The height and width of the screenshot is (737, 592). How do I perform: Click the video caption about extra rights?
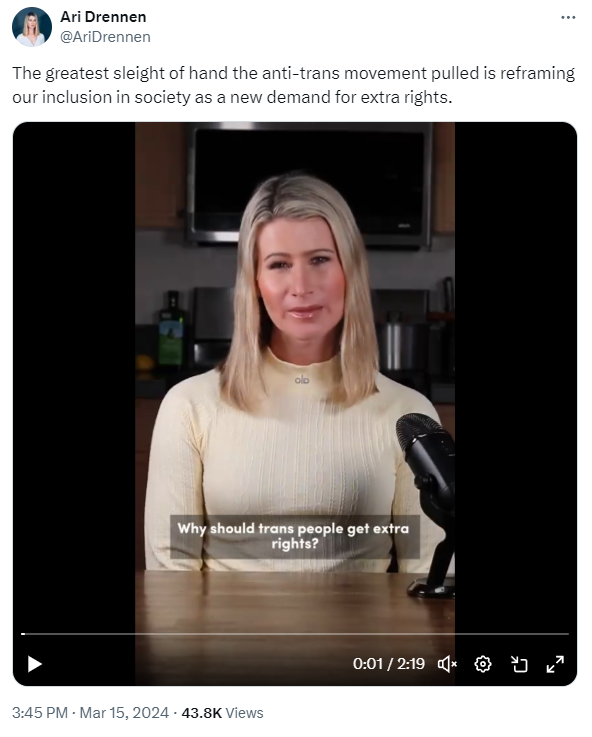click(294, 536)
